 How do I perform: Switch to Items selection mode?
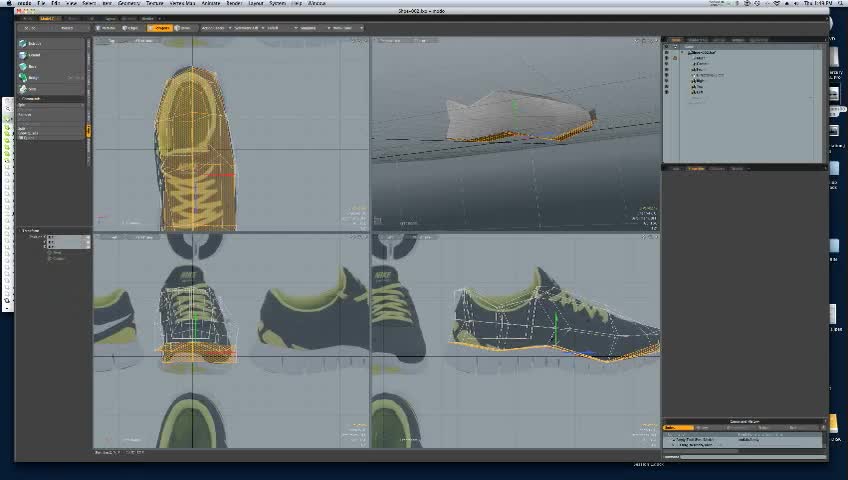coord(184,28)
